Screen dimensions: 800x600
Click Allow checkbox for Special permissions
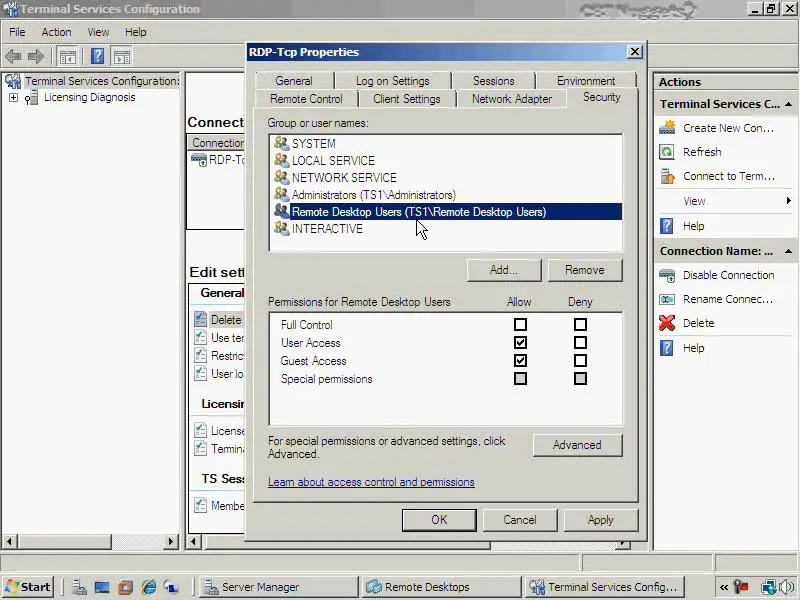(520, 379)
